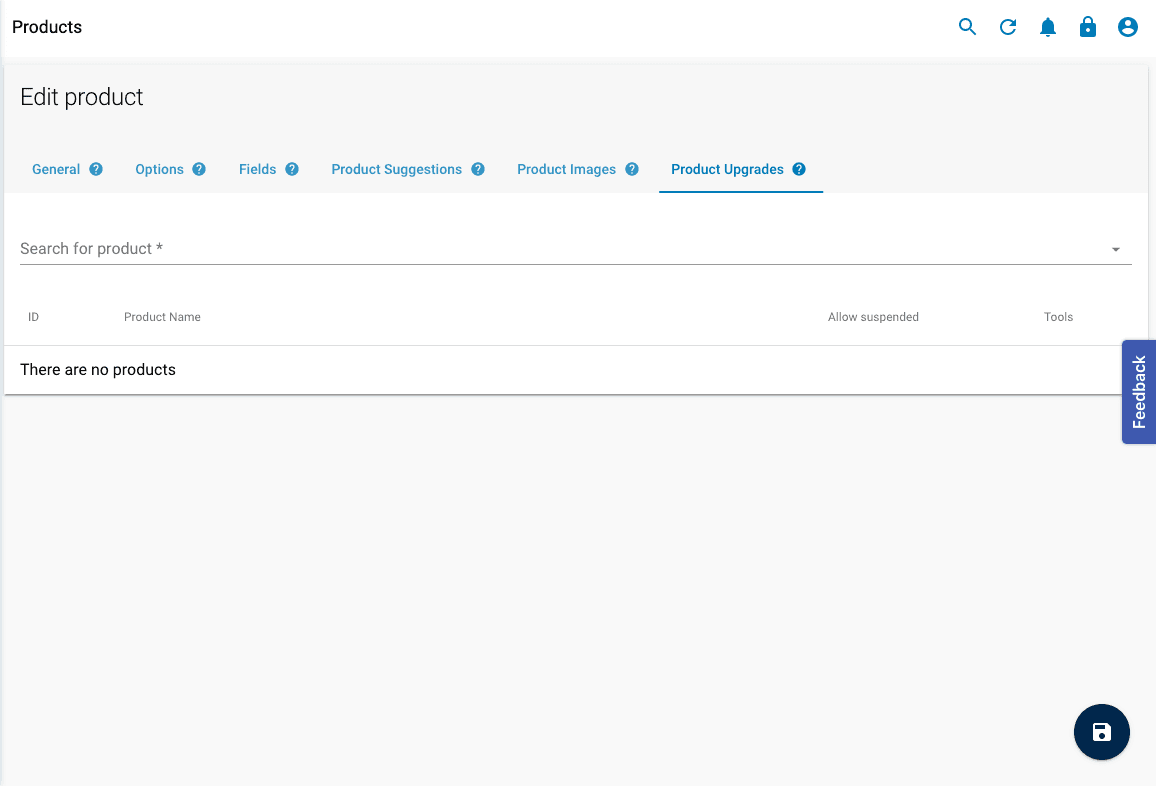Image resolution: width=1156 pixels, height=786 pixels.
Task: Refresh the page using the reload icon
Action: [1007, 27]
